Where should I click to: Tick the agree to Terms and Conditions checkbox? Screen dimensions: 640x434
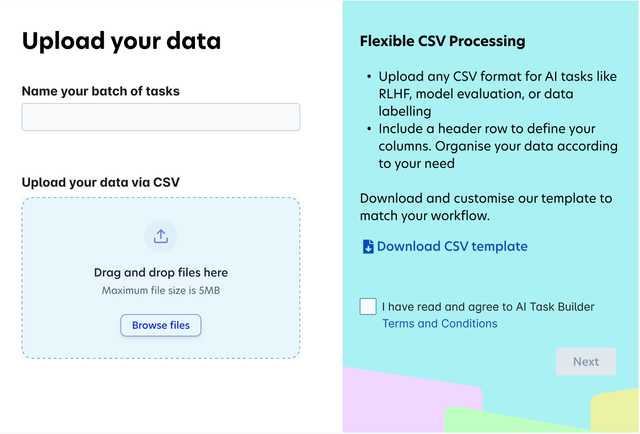368,307
